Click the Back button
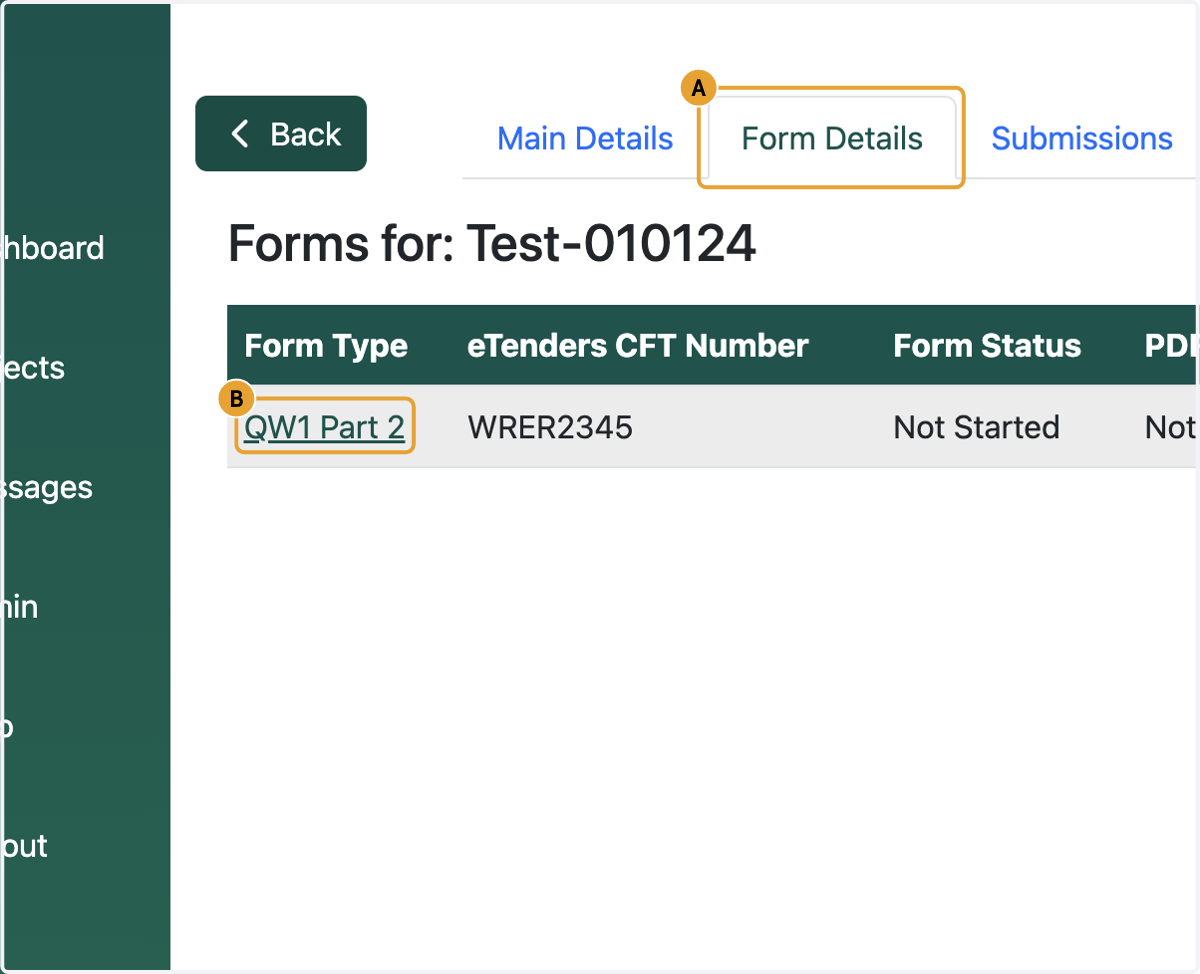The width and height of the screenshot is (1200, 974). [x=281, y=134]
